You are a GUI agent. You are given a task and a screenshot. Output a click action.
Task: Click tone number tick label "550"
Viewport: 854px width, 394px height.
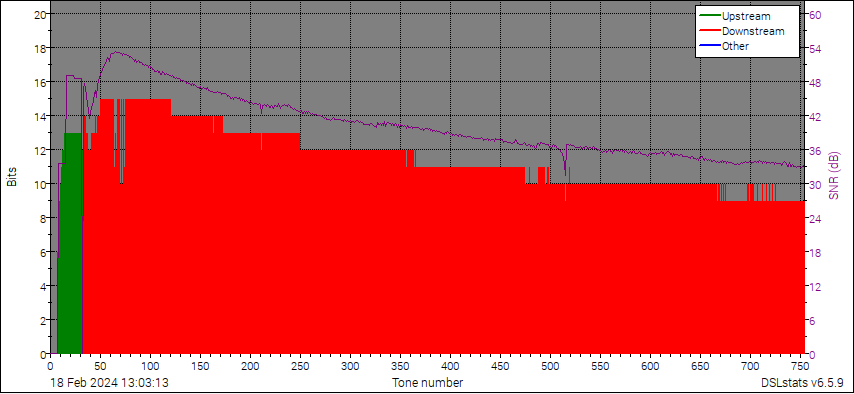tap(601, 365)
